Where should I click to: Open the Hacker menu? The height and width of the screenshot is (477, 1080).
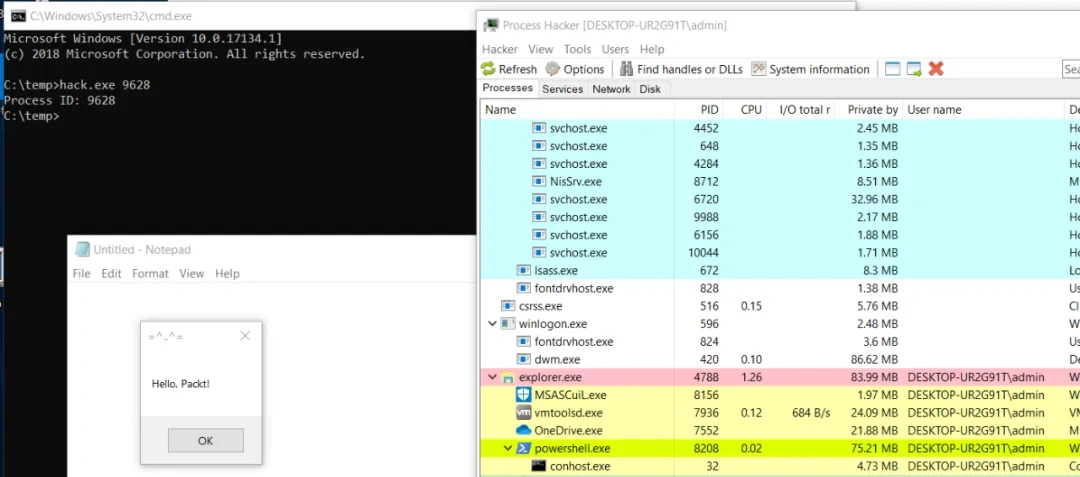499,49
